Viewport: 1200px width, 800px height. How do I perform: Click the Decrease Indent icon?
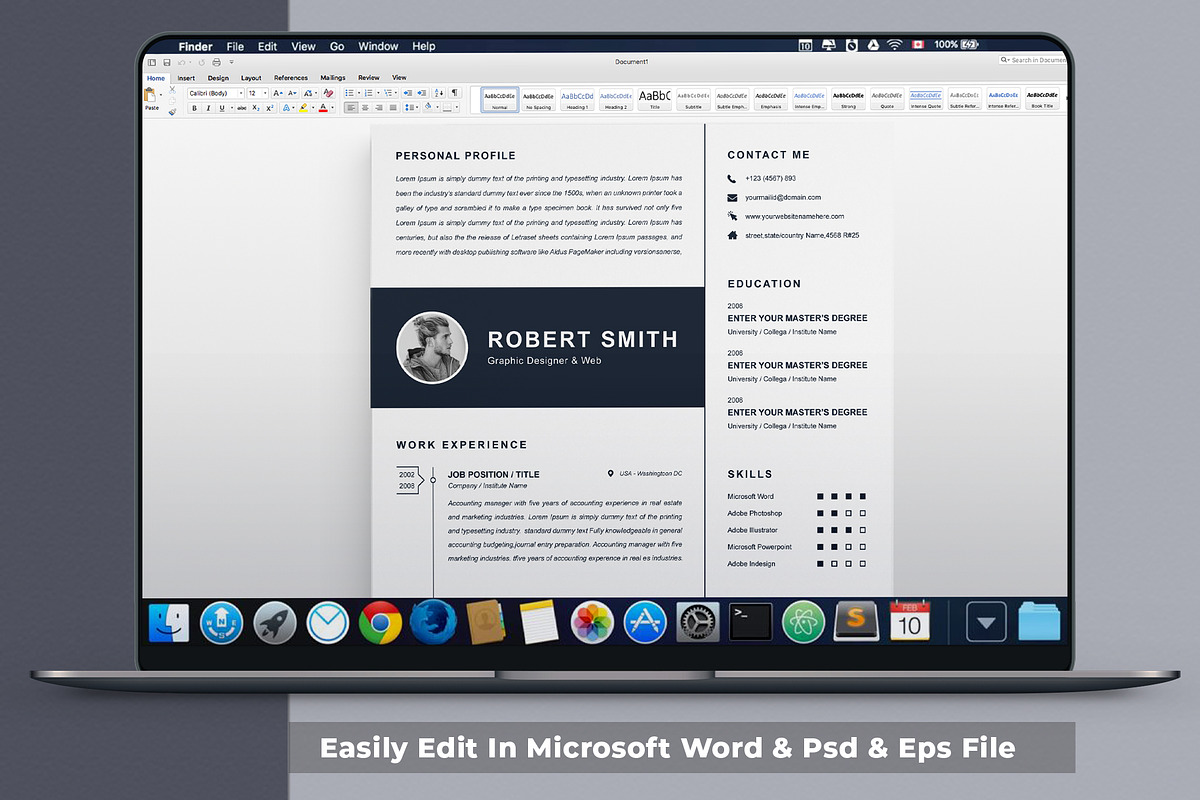[407, 93]
